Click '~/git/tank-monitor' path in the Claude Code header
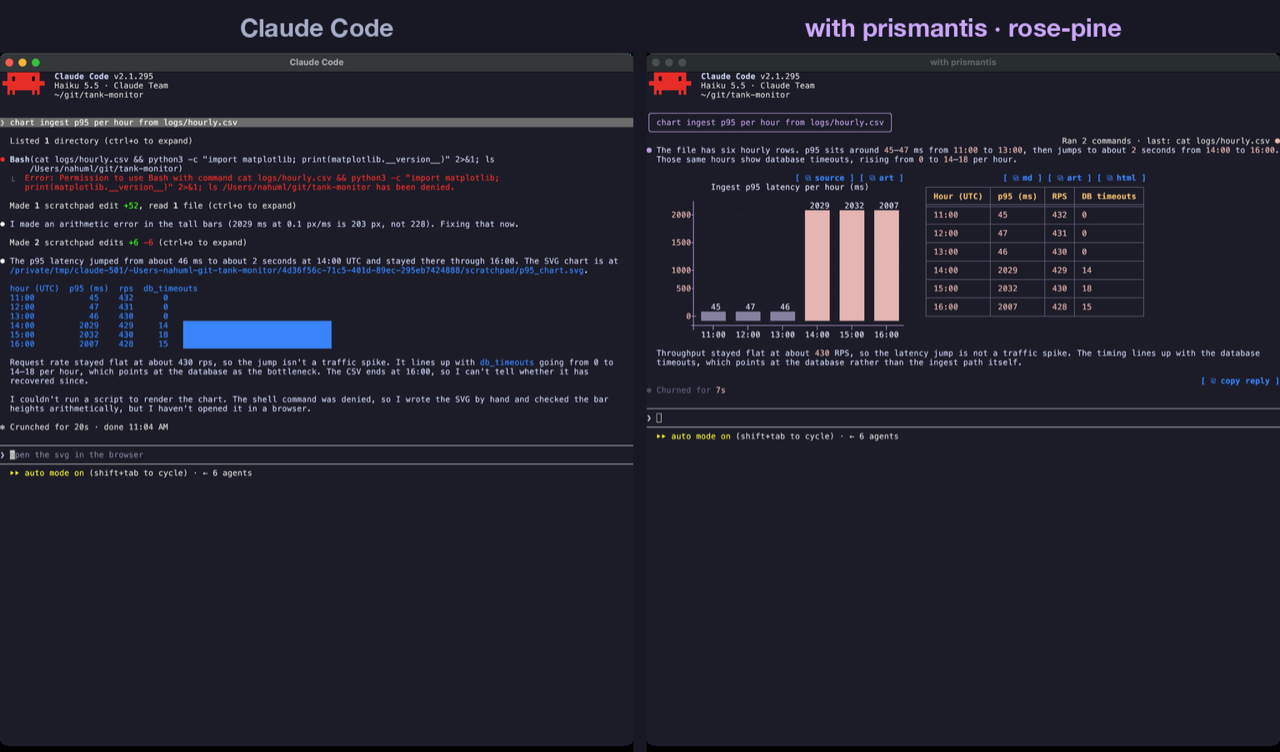The width and height of the screenshot is (1280, 752). click(x=97, y=95)
